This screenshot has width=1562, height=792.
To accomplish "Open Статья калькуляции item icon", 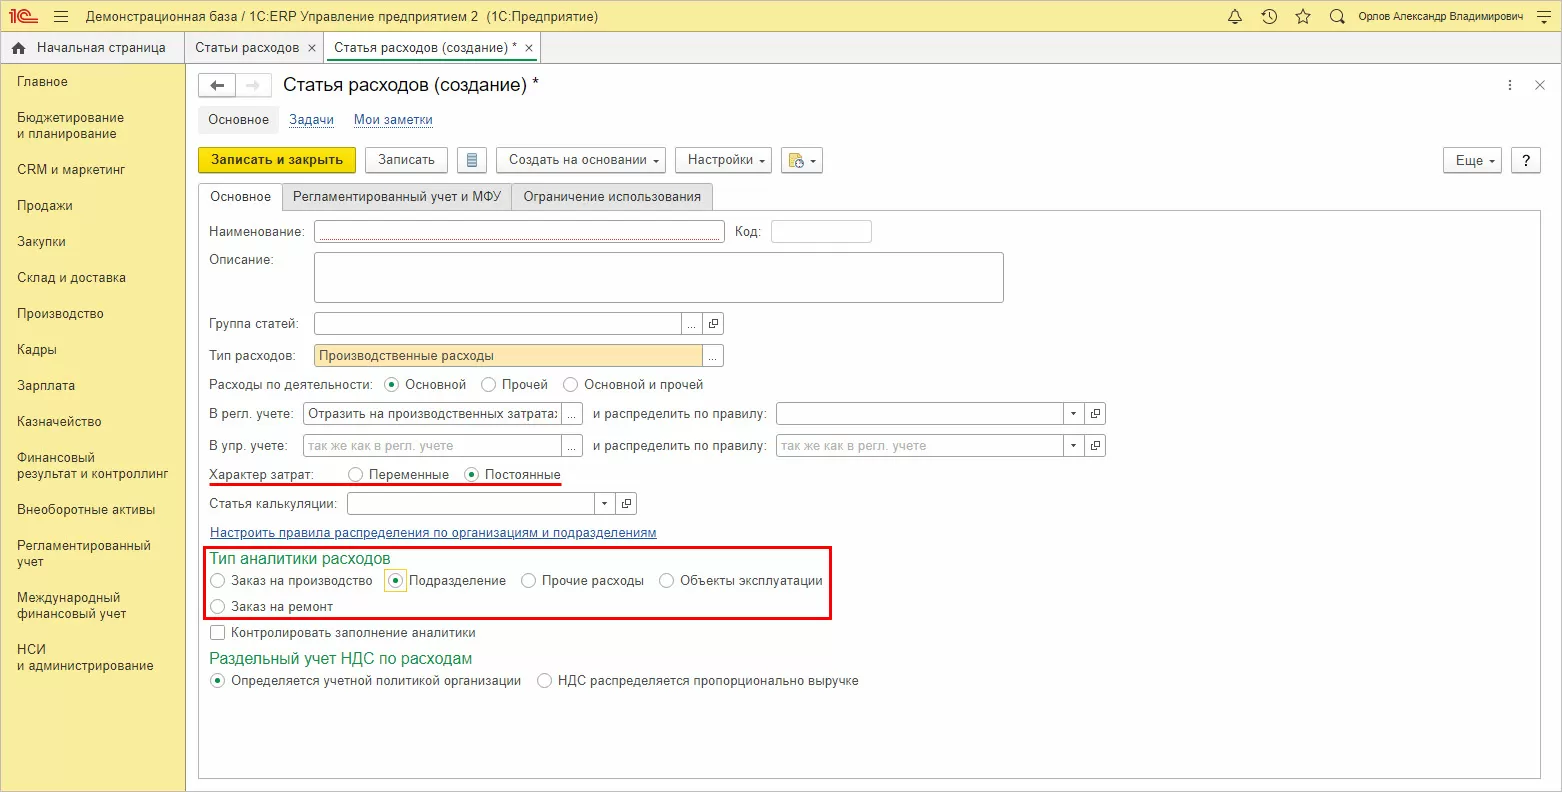I will pyautogui.click(x=627, y=504).
